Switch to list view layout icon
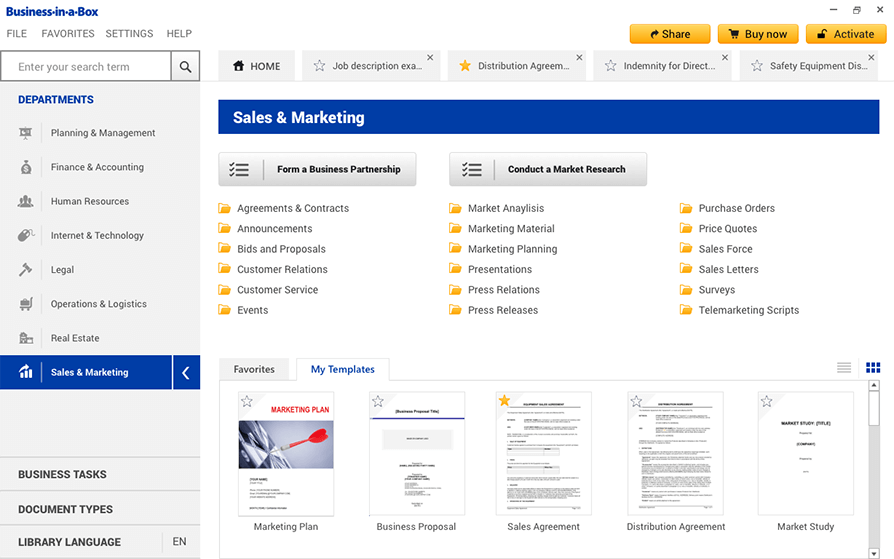This screenshot has height=559, width=894. click(844, 368)
